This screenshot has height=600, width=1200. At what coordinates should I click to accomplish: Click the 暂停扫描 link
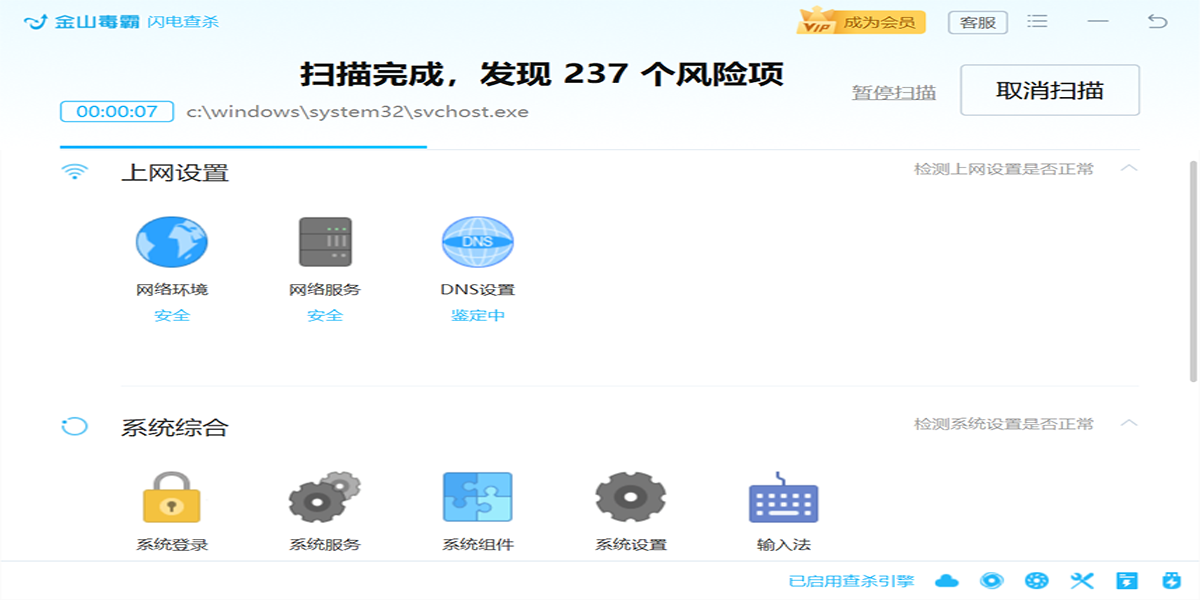point(894,92)
